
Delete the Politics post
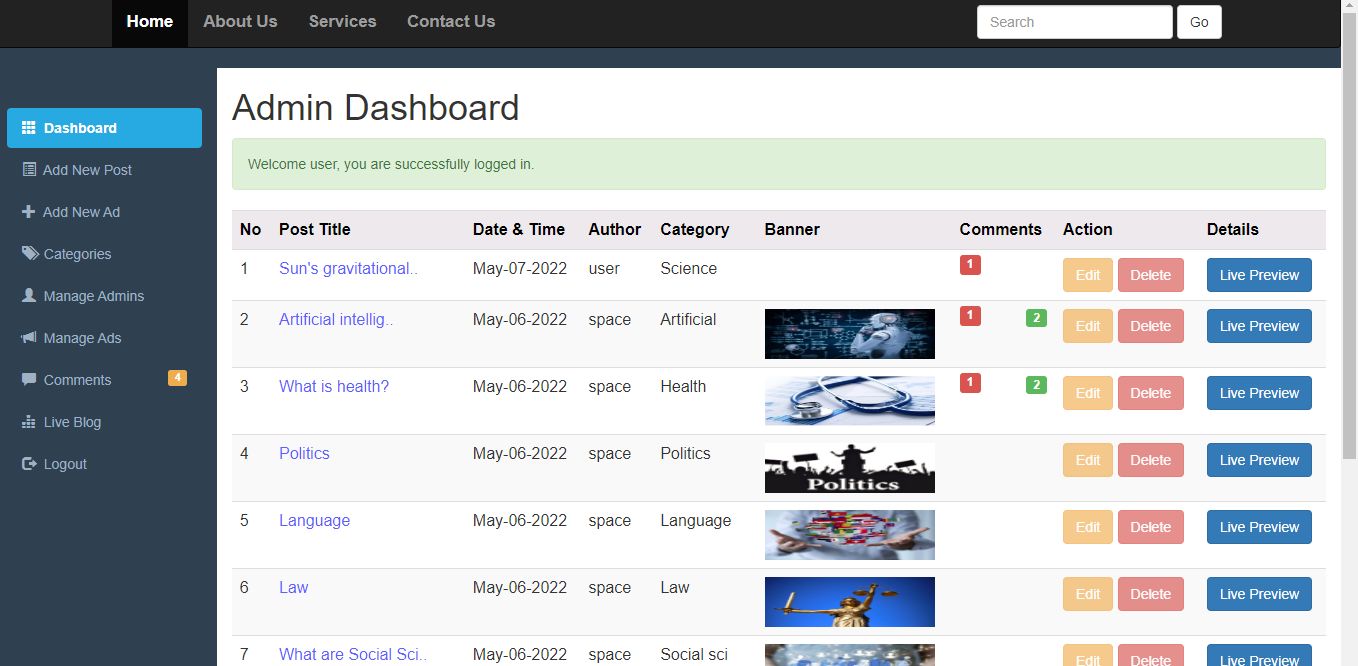coord(1150,460)
